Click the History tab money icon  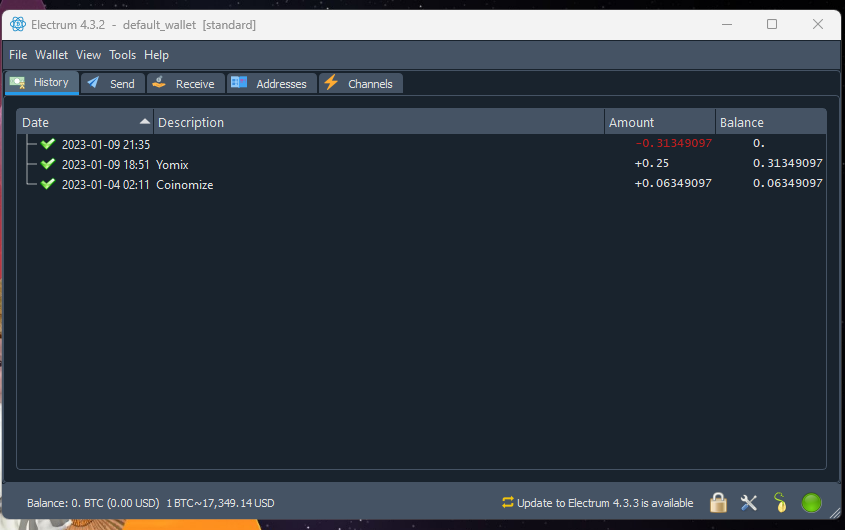18,82
